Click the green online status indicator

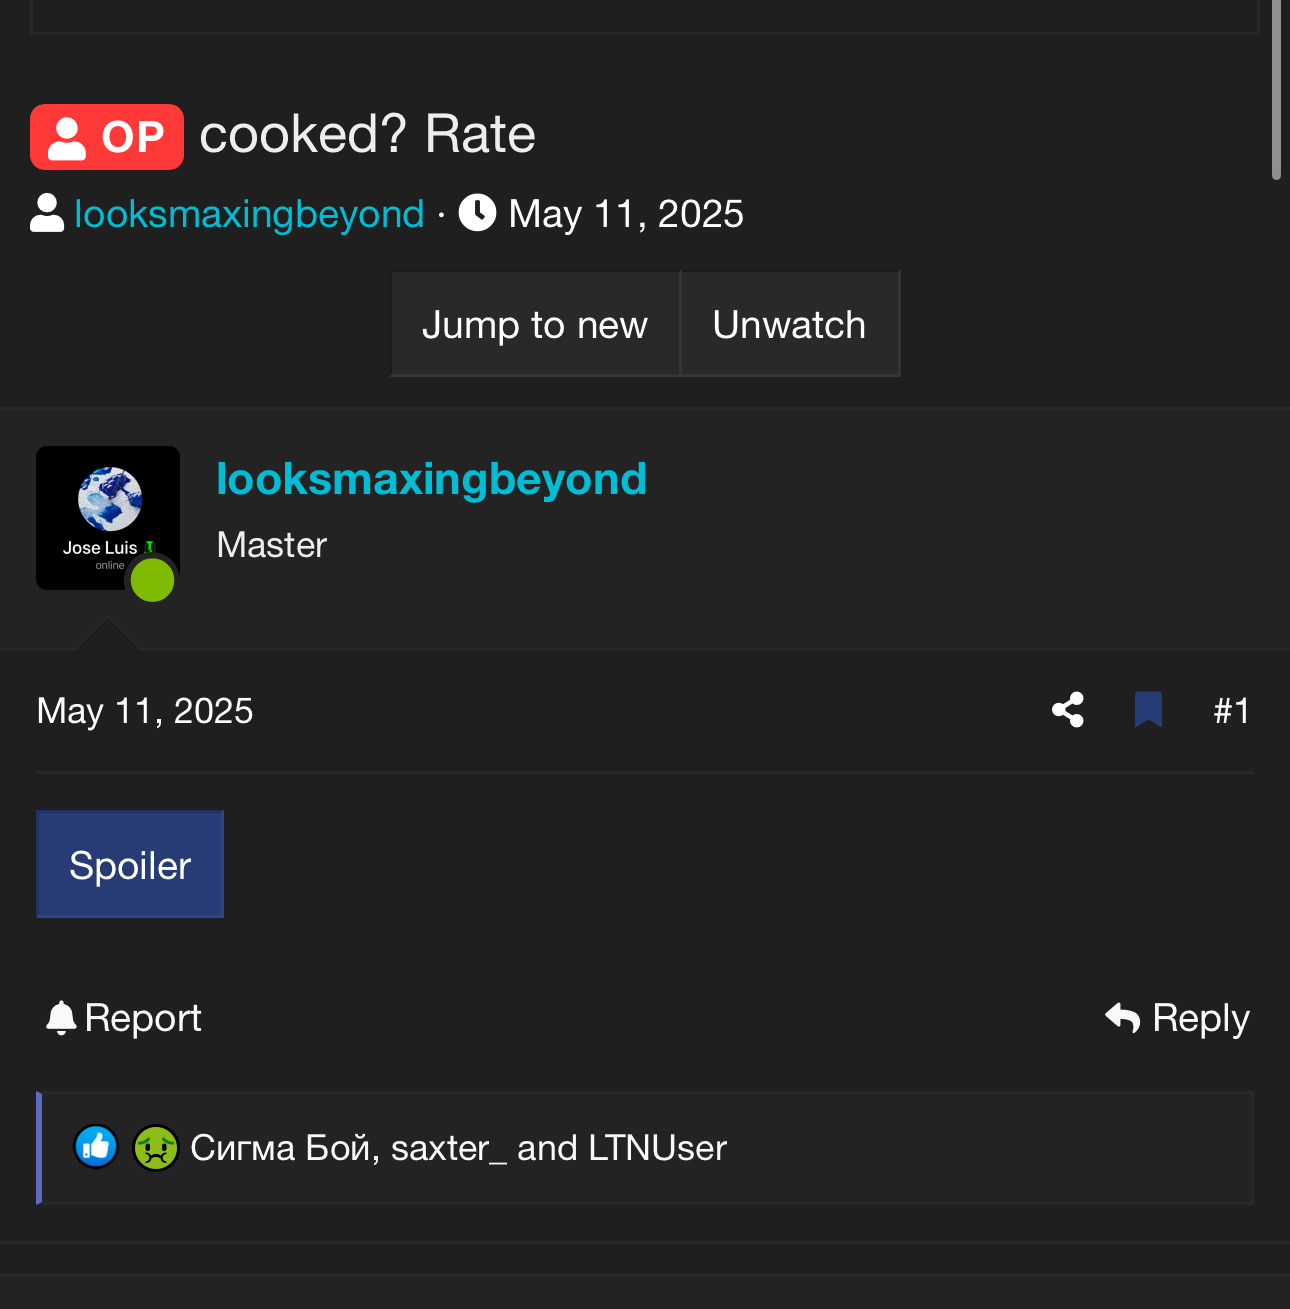click(x=153, y=581)
